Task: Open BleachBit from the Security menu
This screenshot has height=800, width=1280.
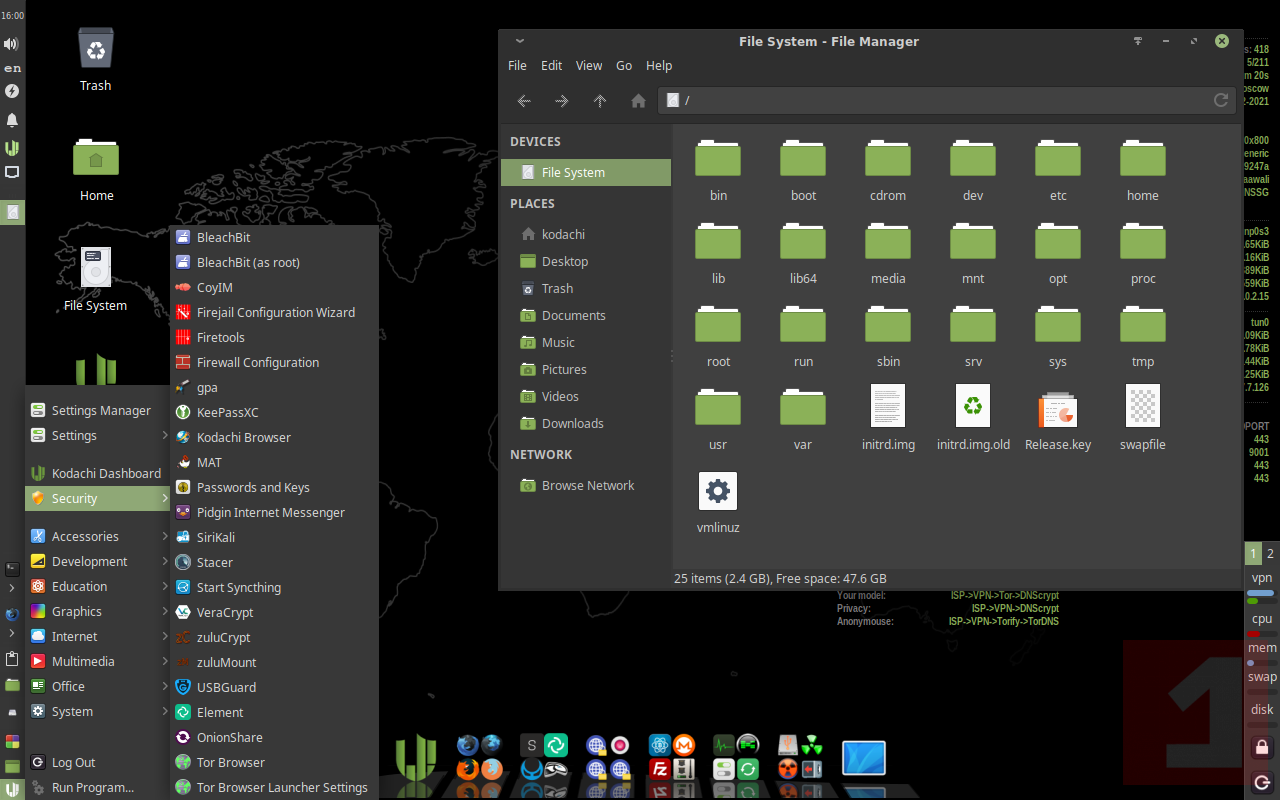Action: tap(223, 238)
